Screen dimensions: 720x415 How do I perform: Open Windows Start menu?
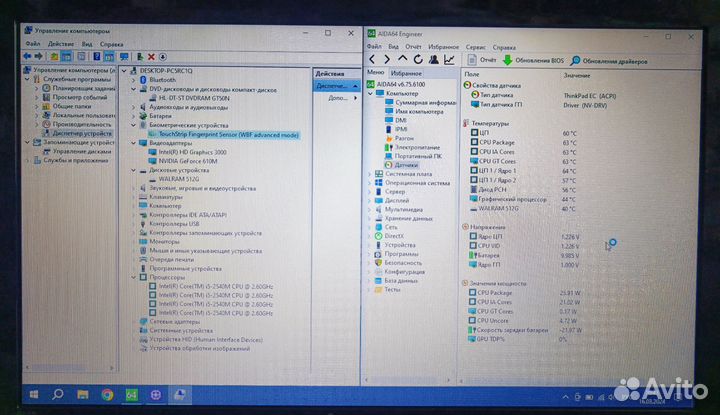[34, 394]
